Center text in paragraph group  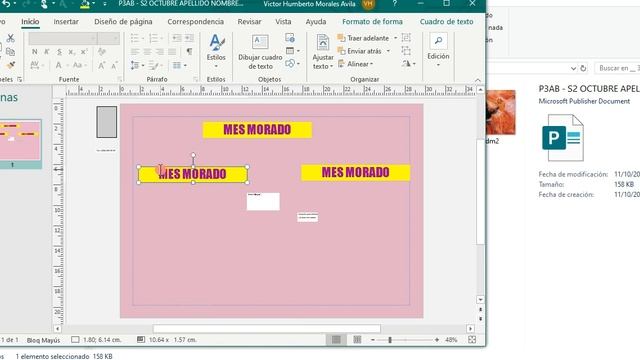point(147,51)
